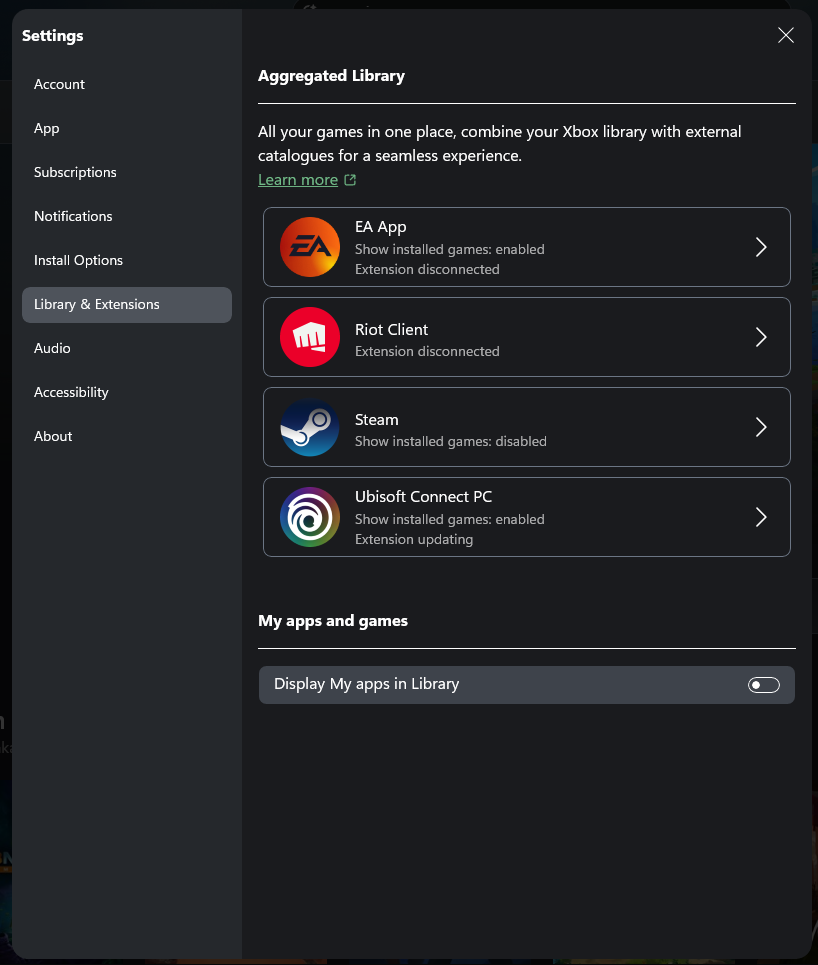Click the Aggregated Library heading
The height and width of the screenshot is (965, 818).
coord(331,76)
